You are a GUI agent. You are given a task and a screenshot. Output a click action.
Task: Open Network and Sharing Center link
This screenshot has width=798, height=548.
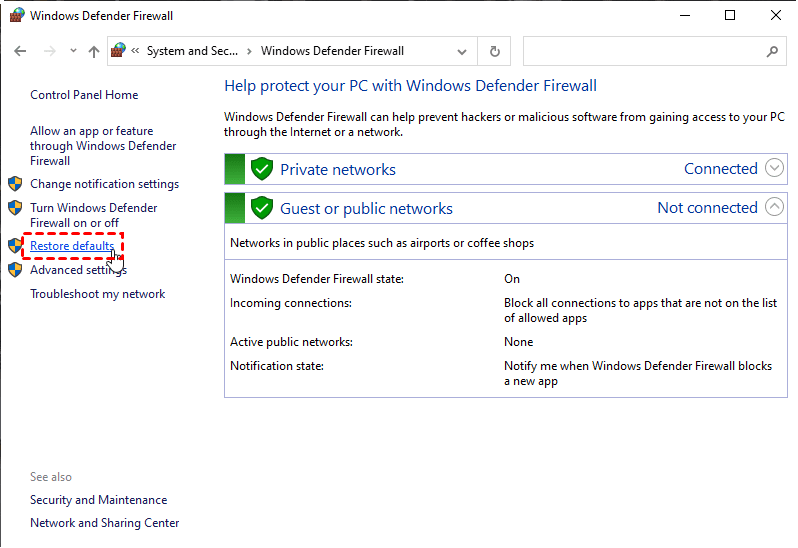point(104,523)
